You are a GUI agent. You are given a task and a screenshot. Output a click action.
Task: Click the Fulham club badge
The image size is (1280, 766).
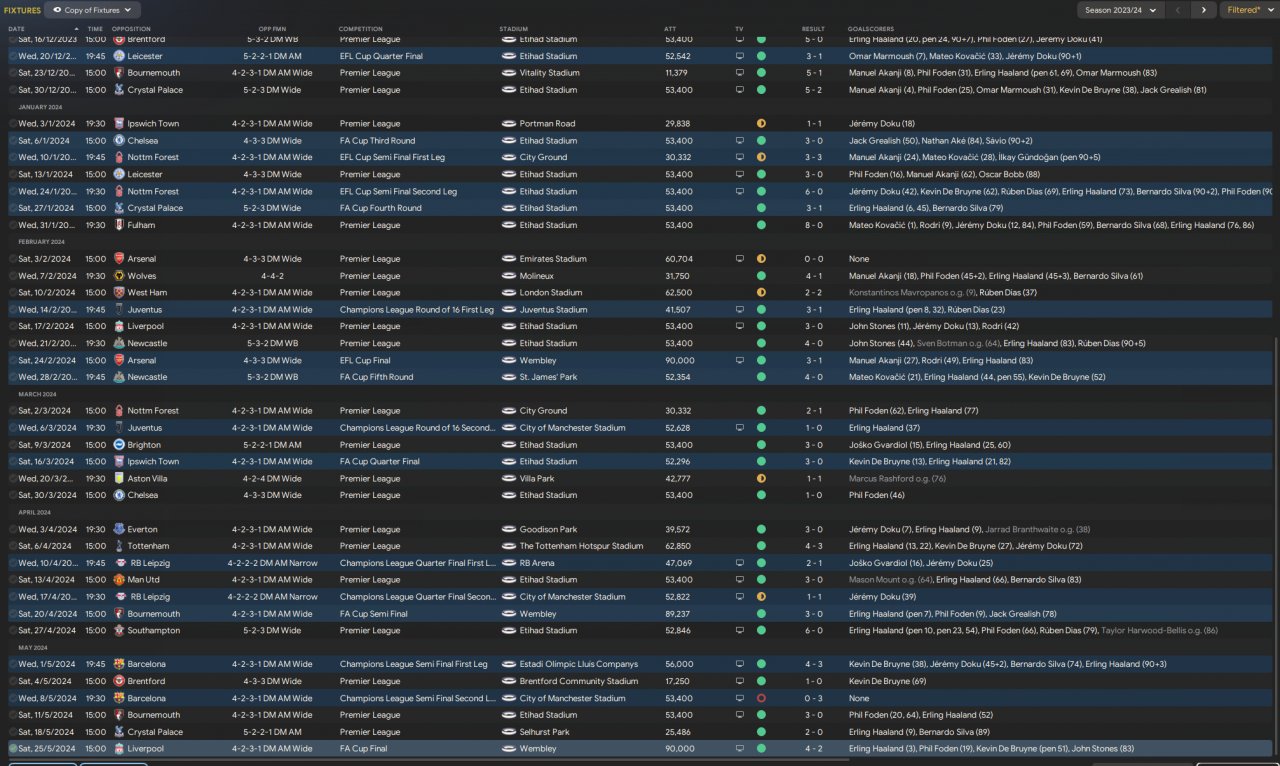click(x=119, y=225)
